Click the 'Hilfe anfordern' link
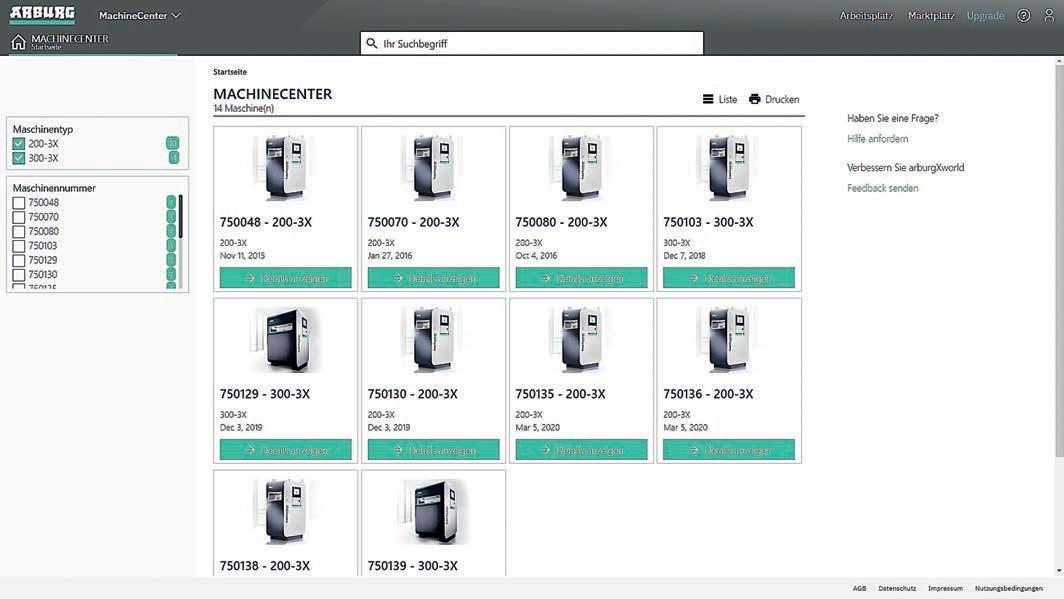 [x=877, y=139]
